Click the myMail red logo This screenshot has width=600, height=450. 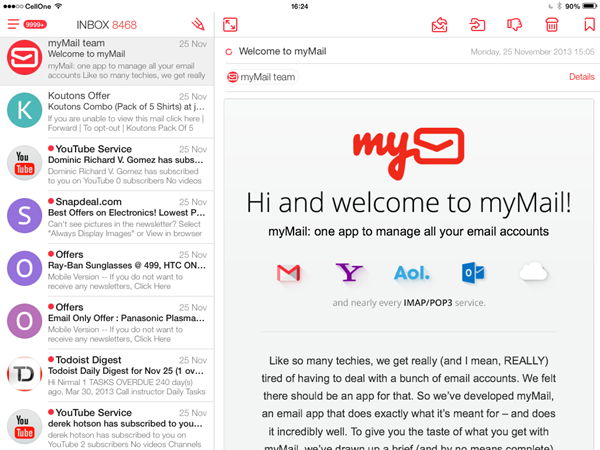408,153
